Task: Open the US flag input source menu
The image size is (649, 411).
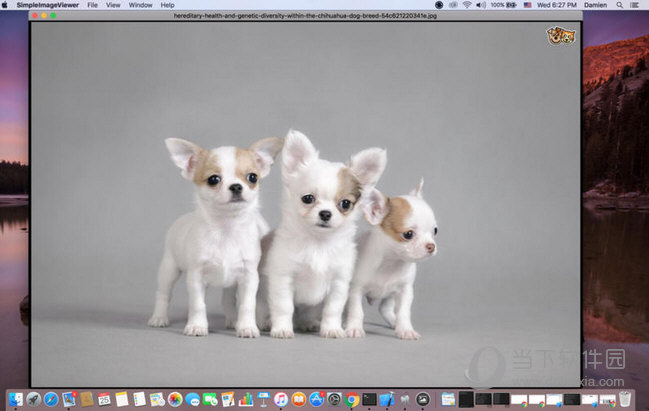Action: (x=527, y=5)
